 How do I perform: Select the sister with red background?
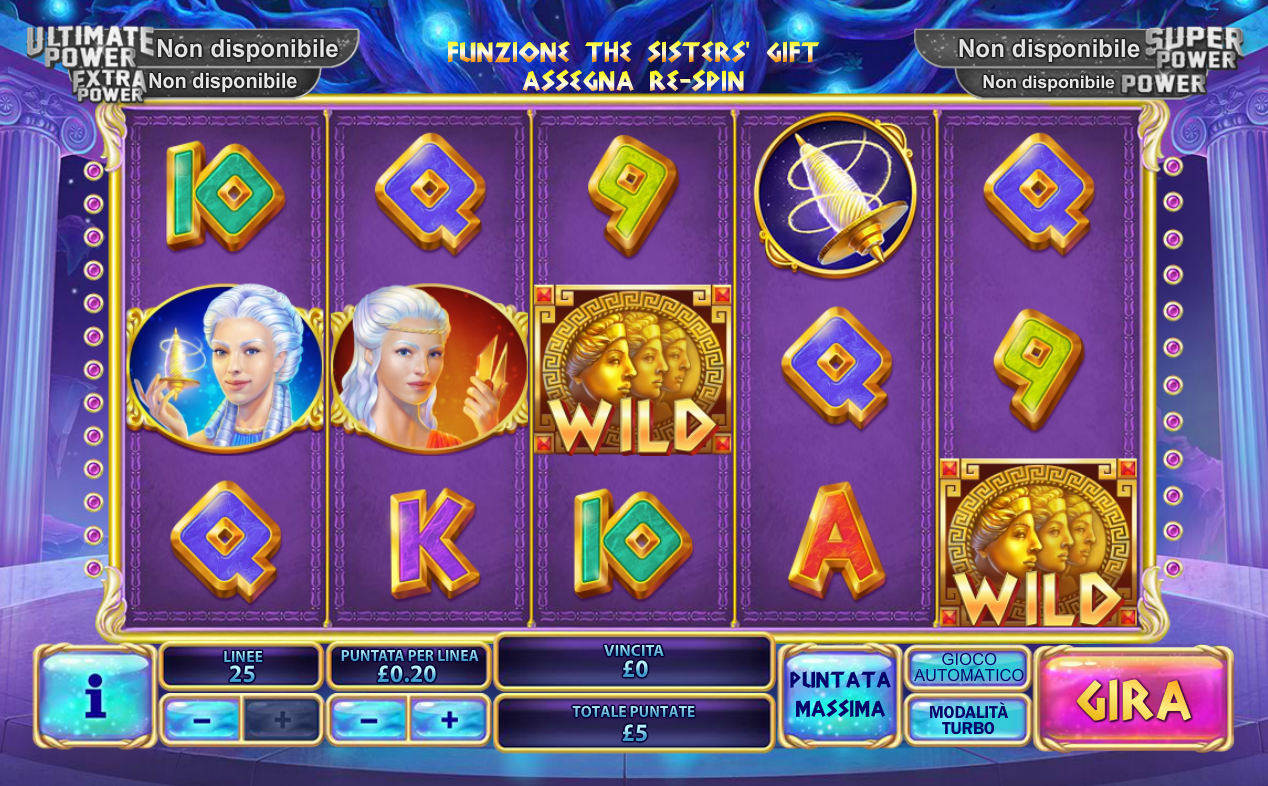coord(429,366)
